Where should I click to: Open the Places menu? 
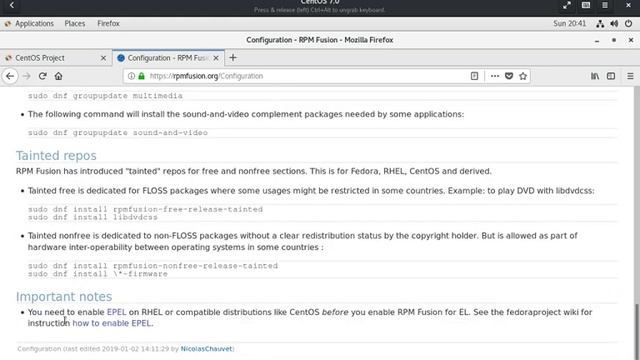point(75,24)
